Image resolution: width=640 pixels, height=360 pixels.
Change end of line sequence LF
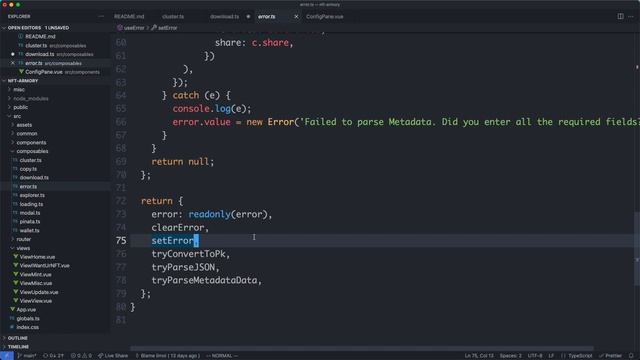551,356
